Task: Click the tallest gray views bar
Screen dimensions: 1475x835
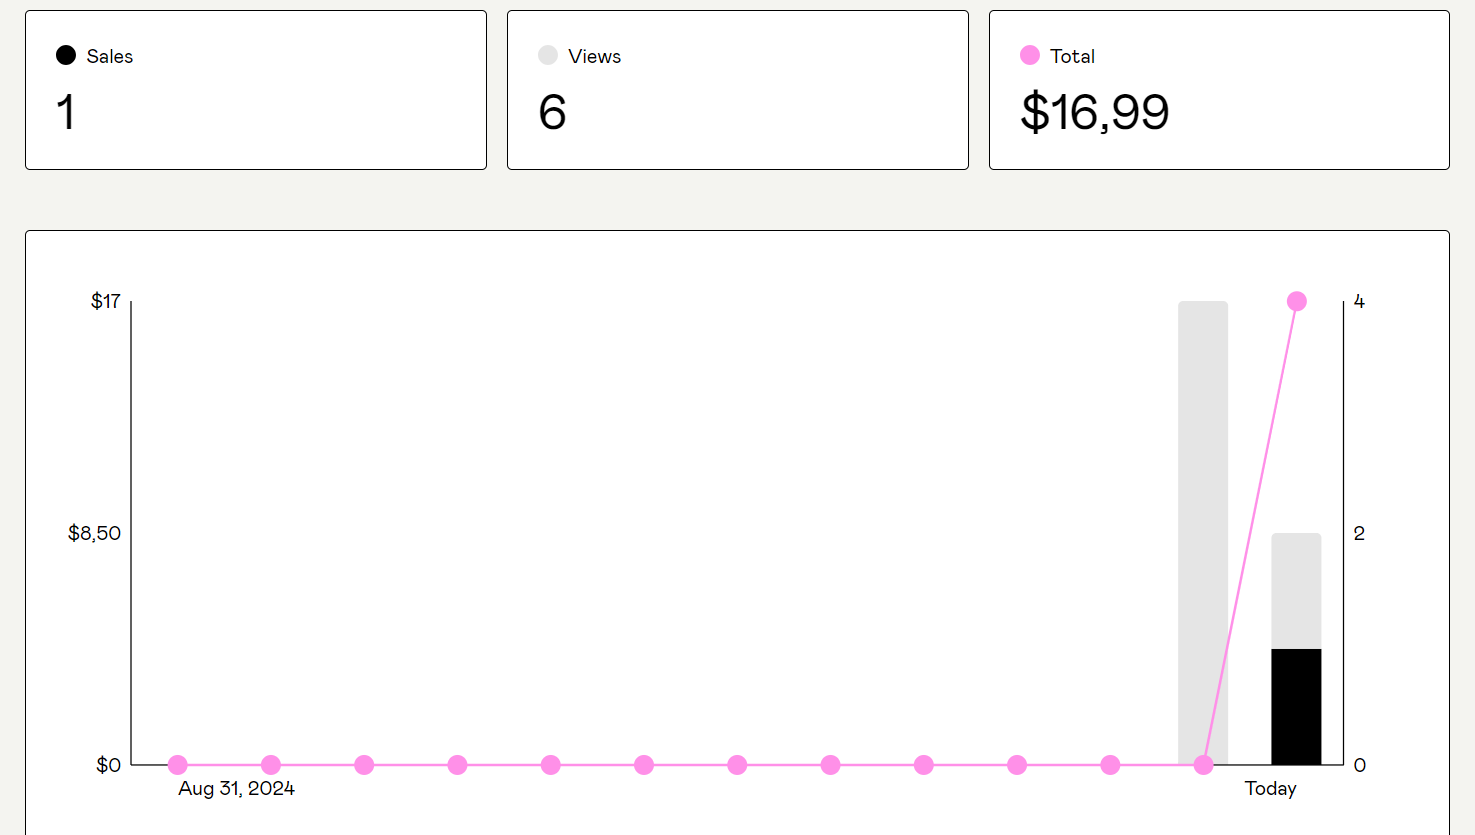Action: click(x=1203, y=500)
